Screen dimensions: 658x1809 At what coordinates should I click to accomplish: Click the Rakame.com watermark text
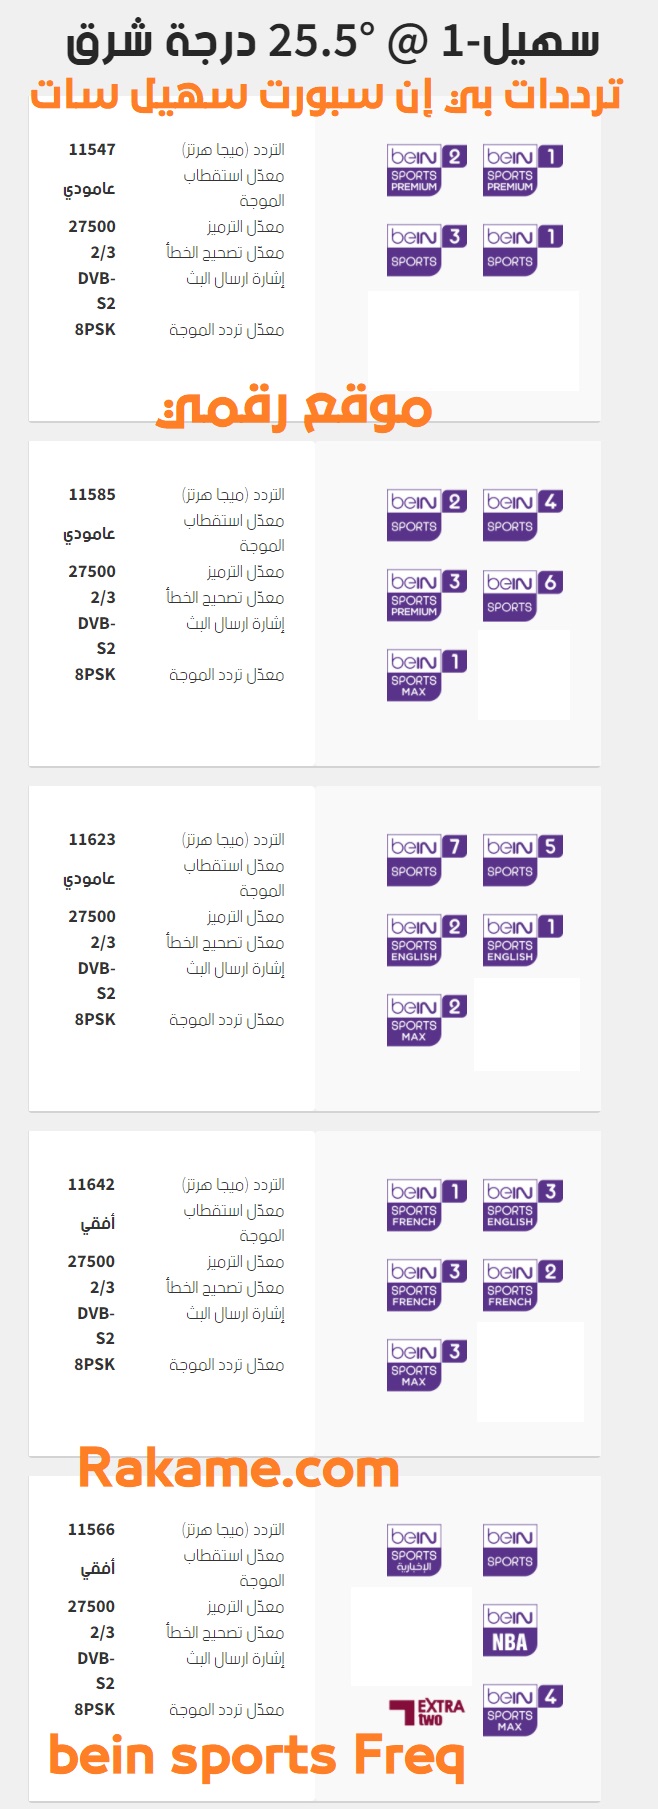[239, 1469]
